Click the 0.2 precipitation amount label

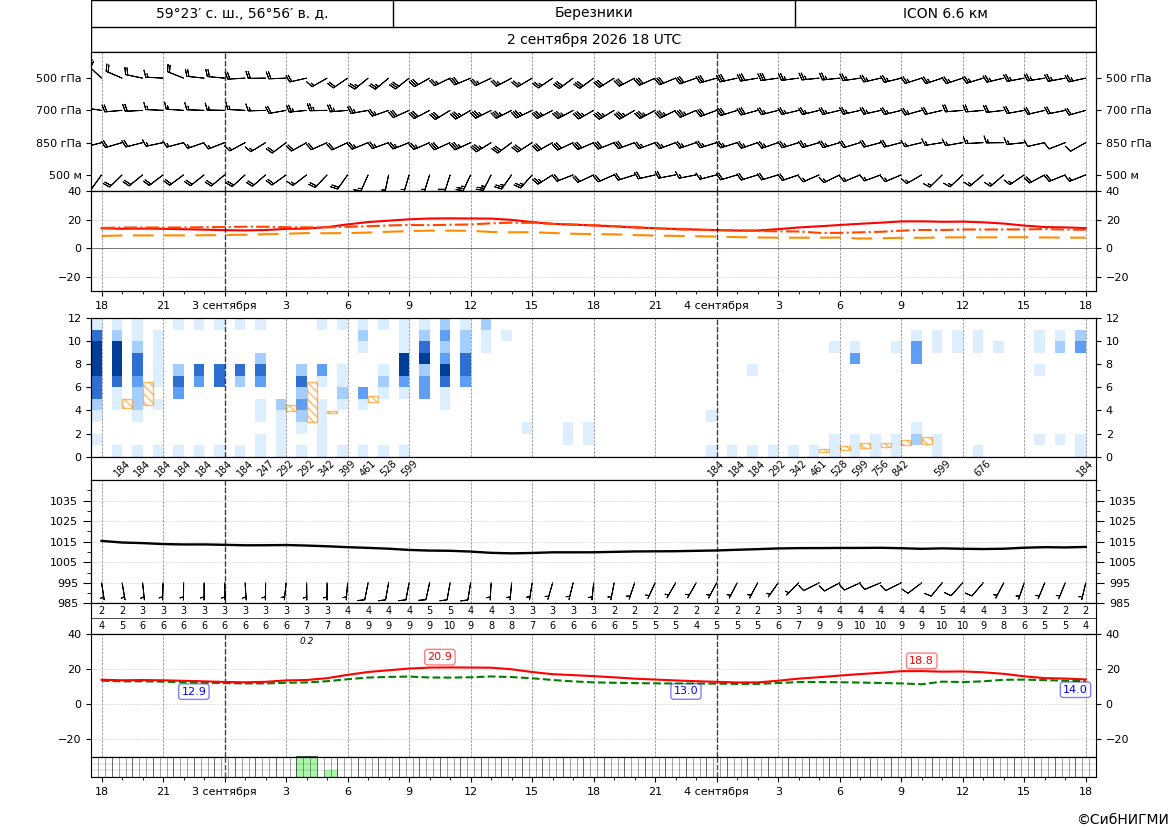tap(306, 641)
